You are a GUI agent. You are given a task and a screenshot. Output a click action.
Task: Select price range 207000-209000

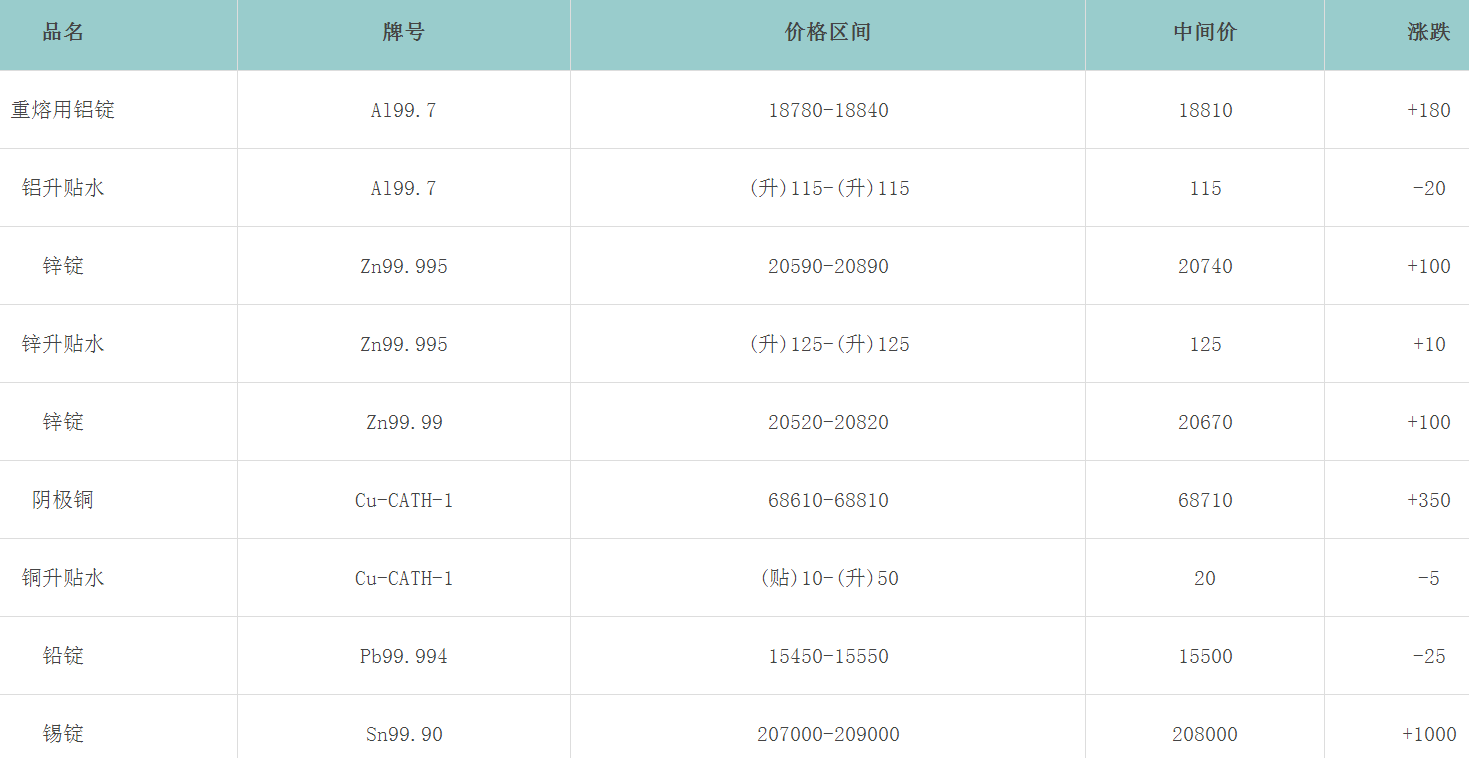(828, 734)
